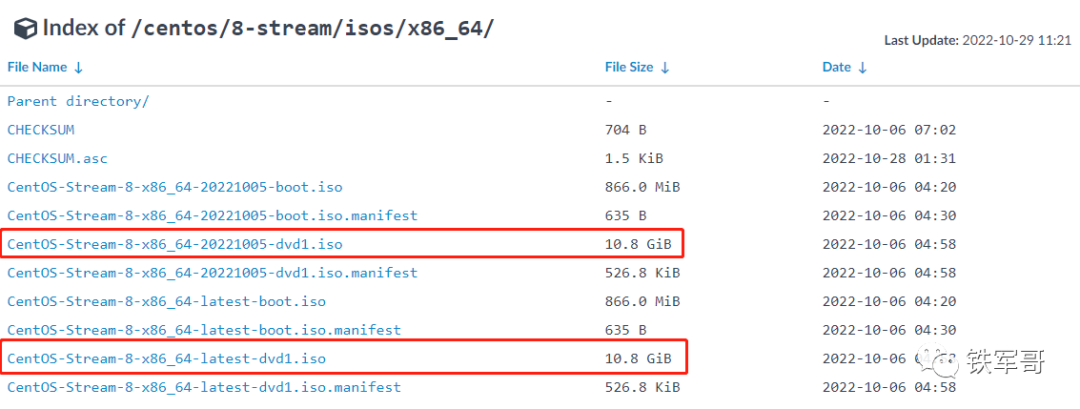This screenshot has height=409, width=1080.
Task: Go to Parent directory/
Action: pos(78,101)
